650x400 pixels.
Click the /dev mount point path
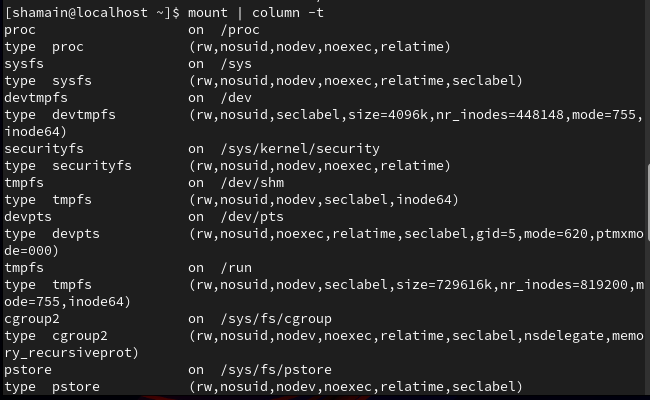click(x=236, y=98)
